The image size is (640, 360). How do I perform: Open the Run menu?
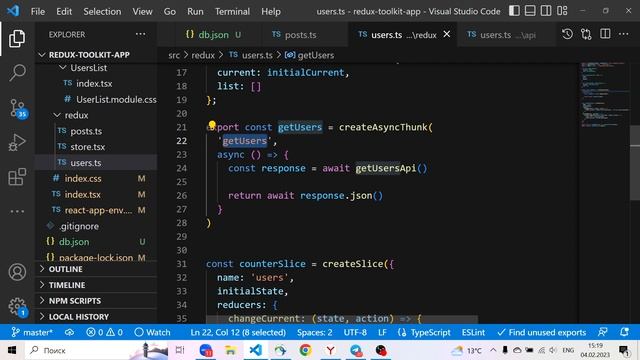click(195, 11)
